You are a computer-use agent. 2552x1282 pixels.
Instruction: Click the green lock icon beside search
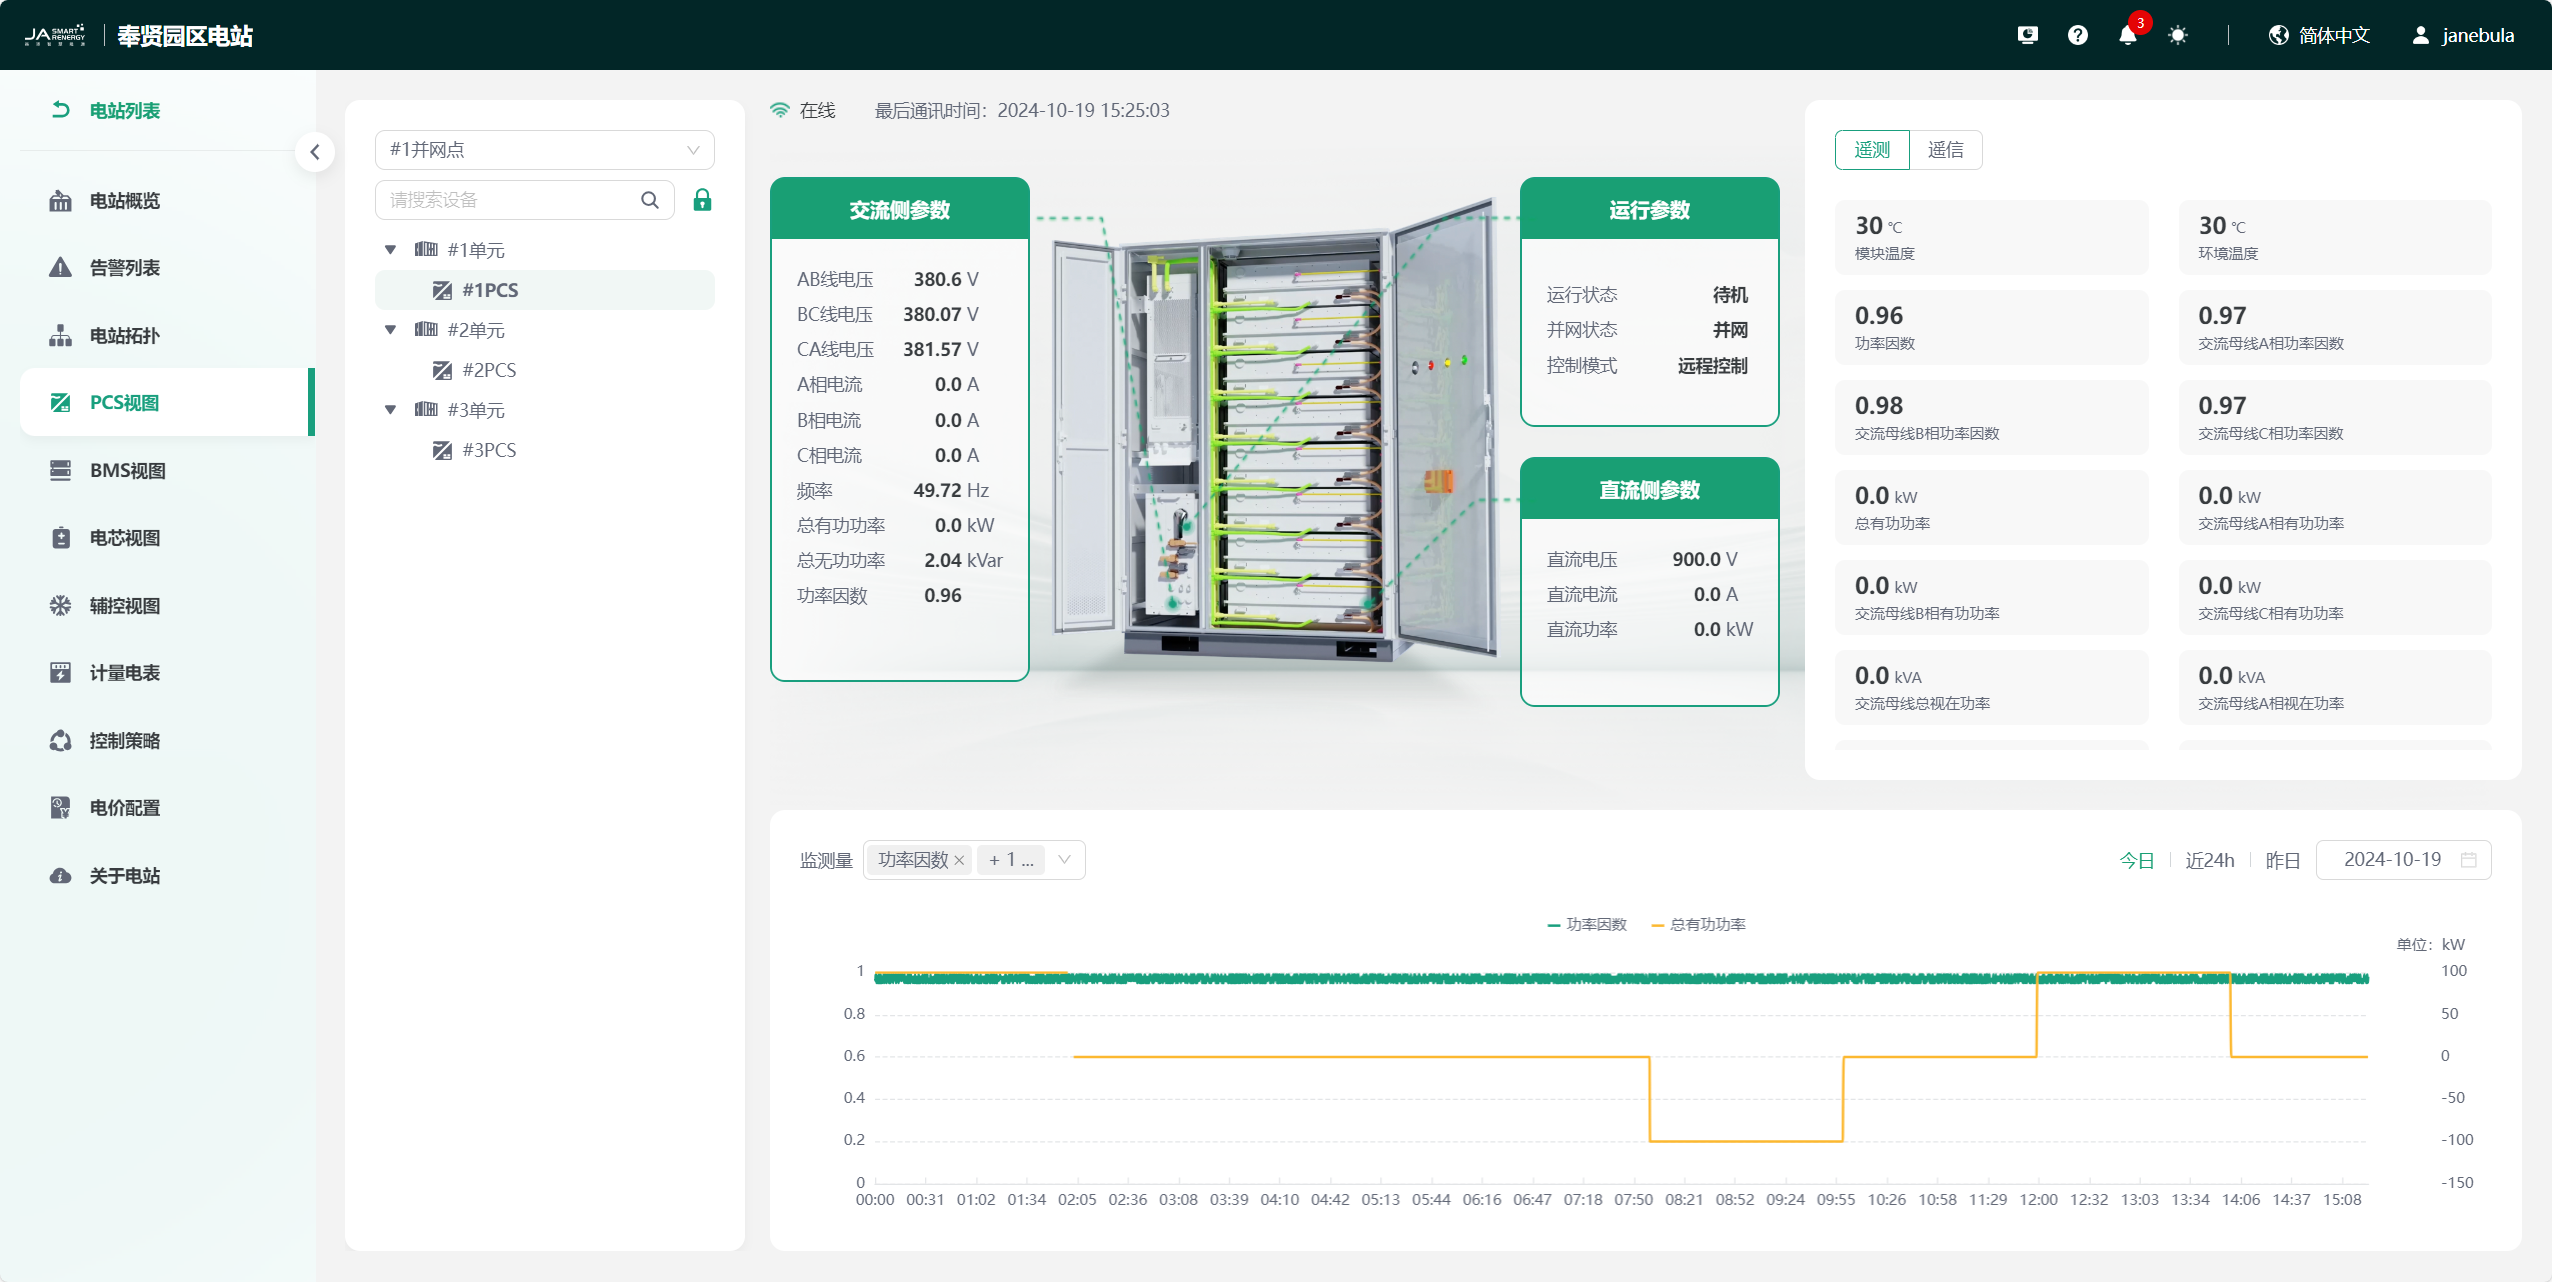coord(702,200)
